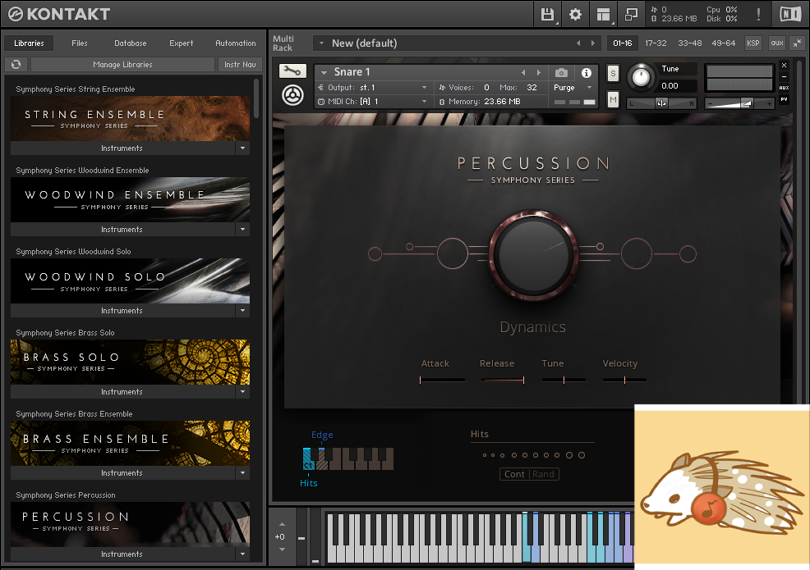The height and width of the screenshot is (570, 810).
Task: Click the exclamation panic button
Action: pos(758,14)
